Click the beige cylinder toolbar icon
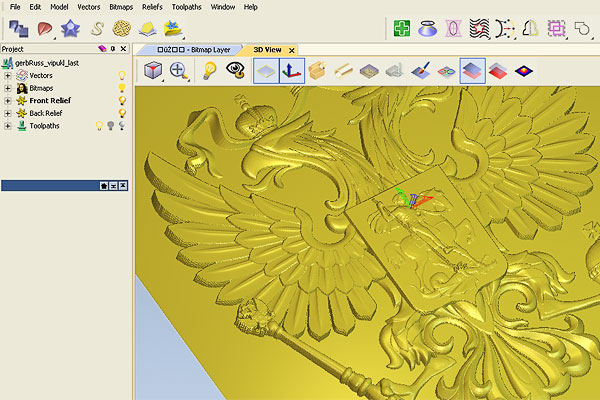 pyautogui.click(x=343, y=71)
